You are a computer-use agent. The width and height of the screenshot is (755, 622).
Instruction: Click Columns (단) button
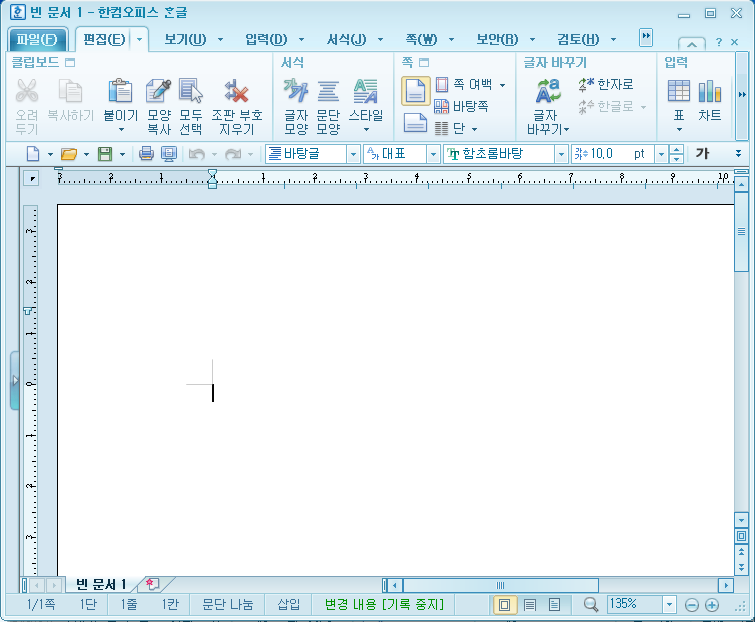coord(456,128)
